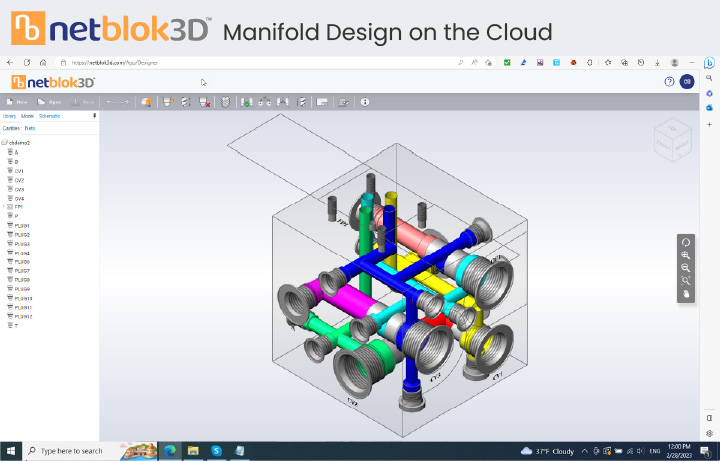Open the Nets sub-tab
The width and height of the screenshot is (720, 462).
tap(31, 128)
